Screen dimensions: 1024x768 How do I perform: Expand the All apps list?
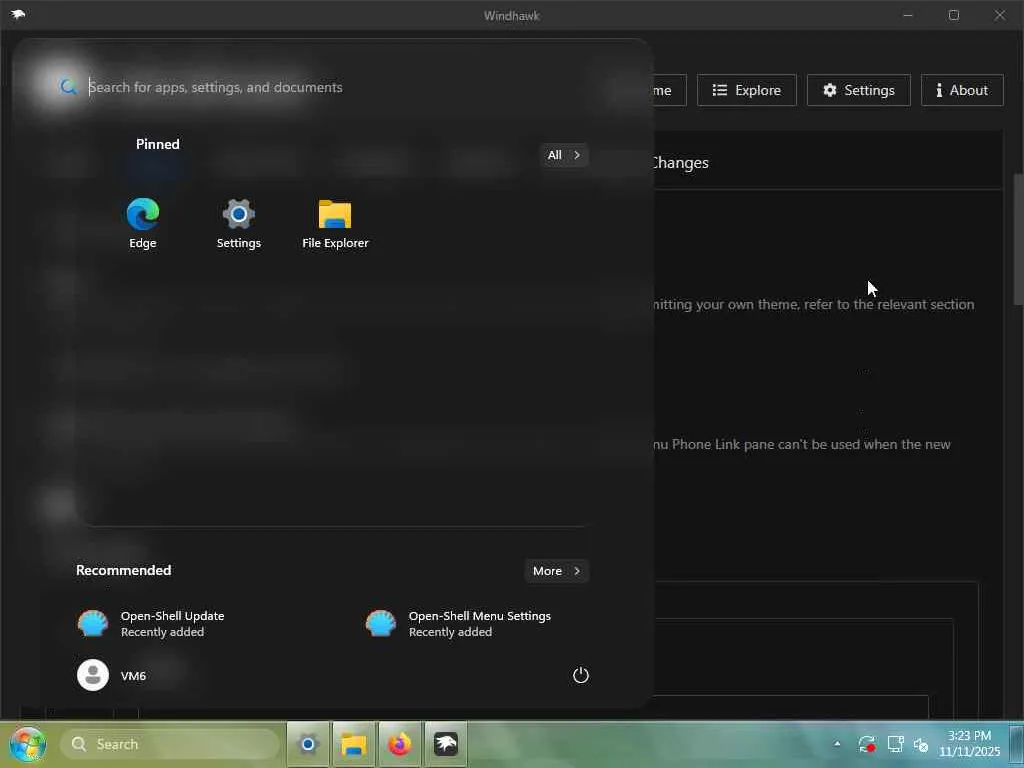[x=564, y=155]
